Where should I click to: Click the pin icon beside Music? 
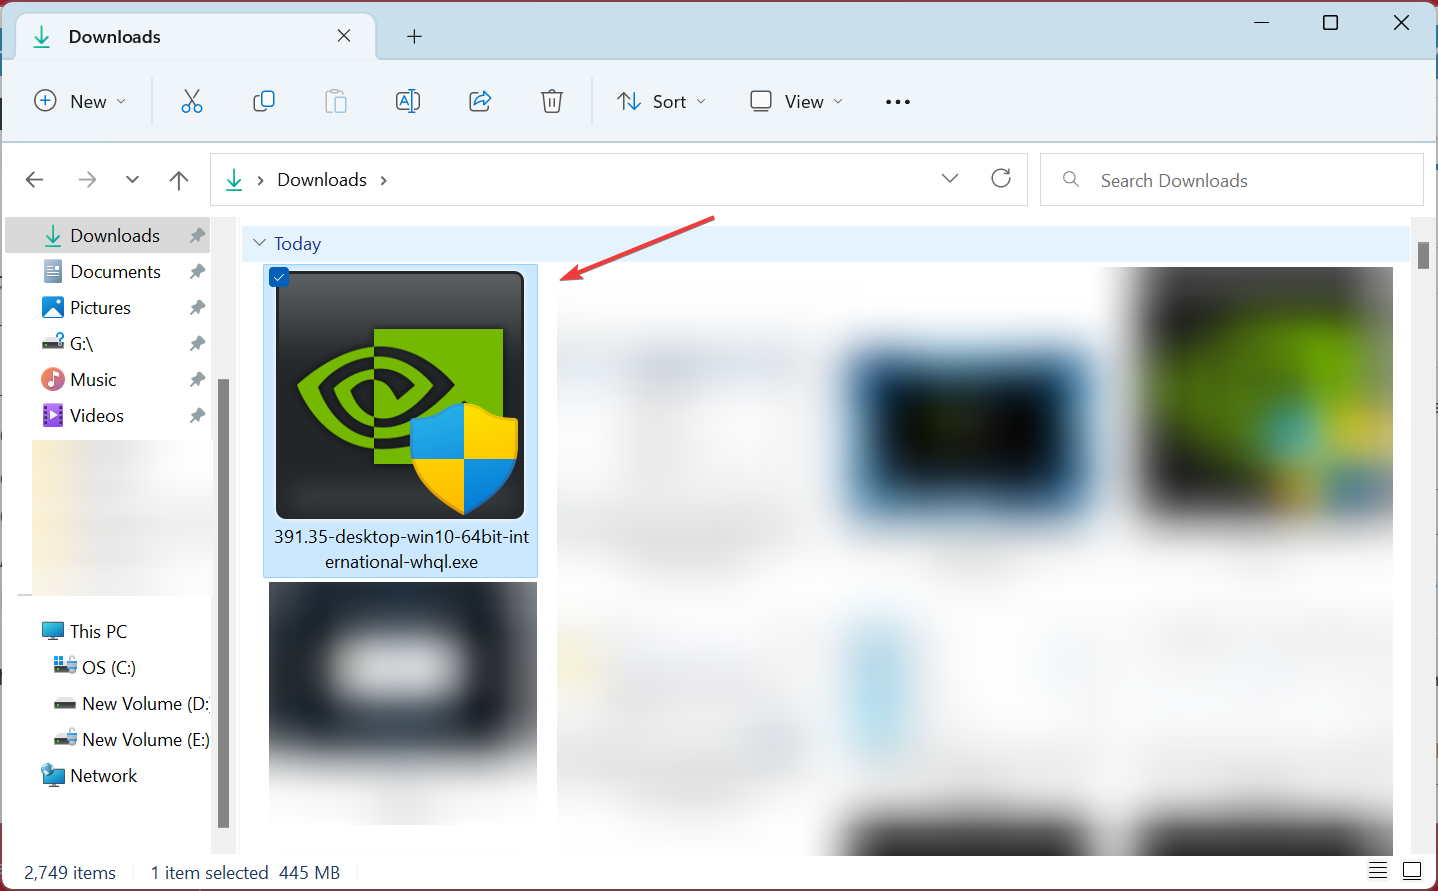[x=197, y=380]
